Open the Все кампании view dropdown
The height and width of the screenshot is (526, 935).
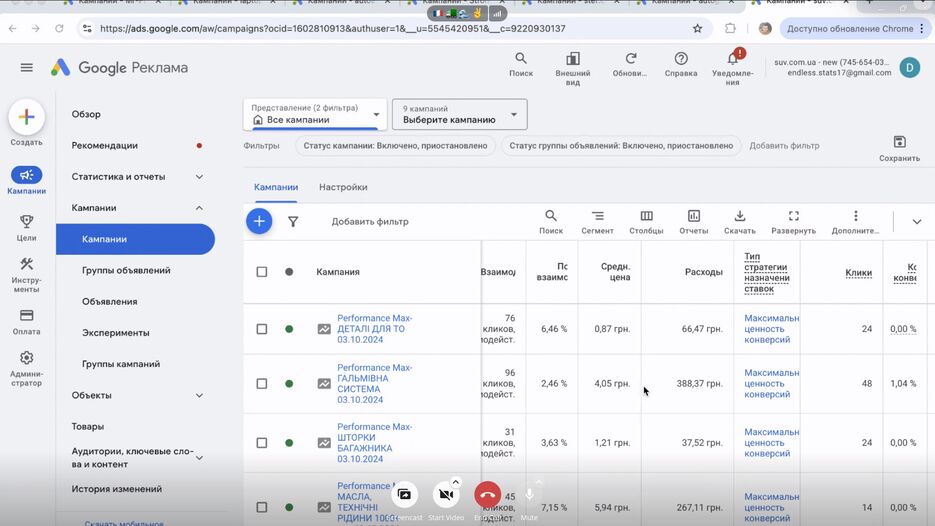point(315,114)
